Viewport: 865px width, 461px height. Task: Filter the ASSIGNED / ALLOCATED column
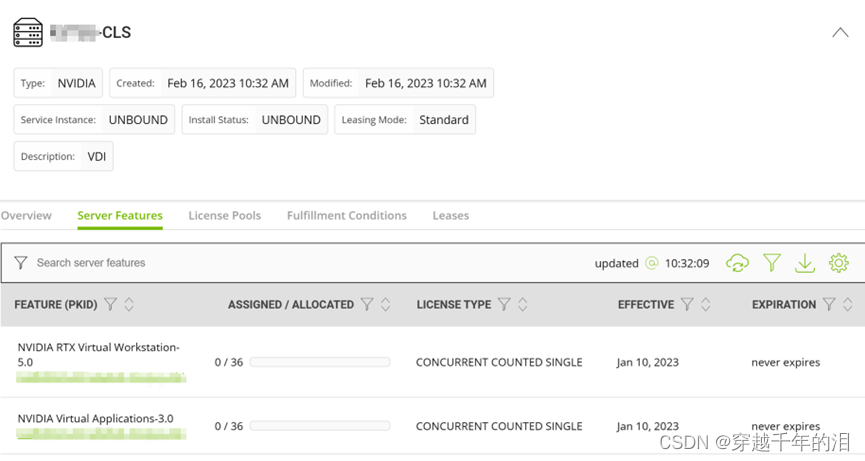tap(367, 304)
